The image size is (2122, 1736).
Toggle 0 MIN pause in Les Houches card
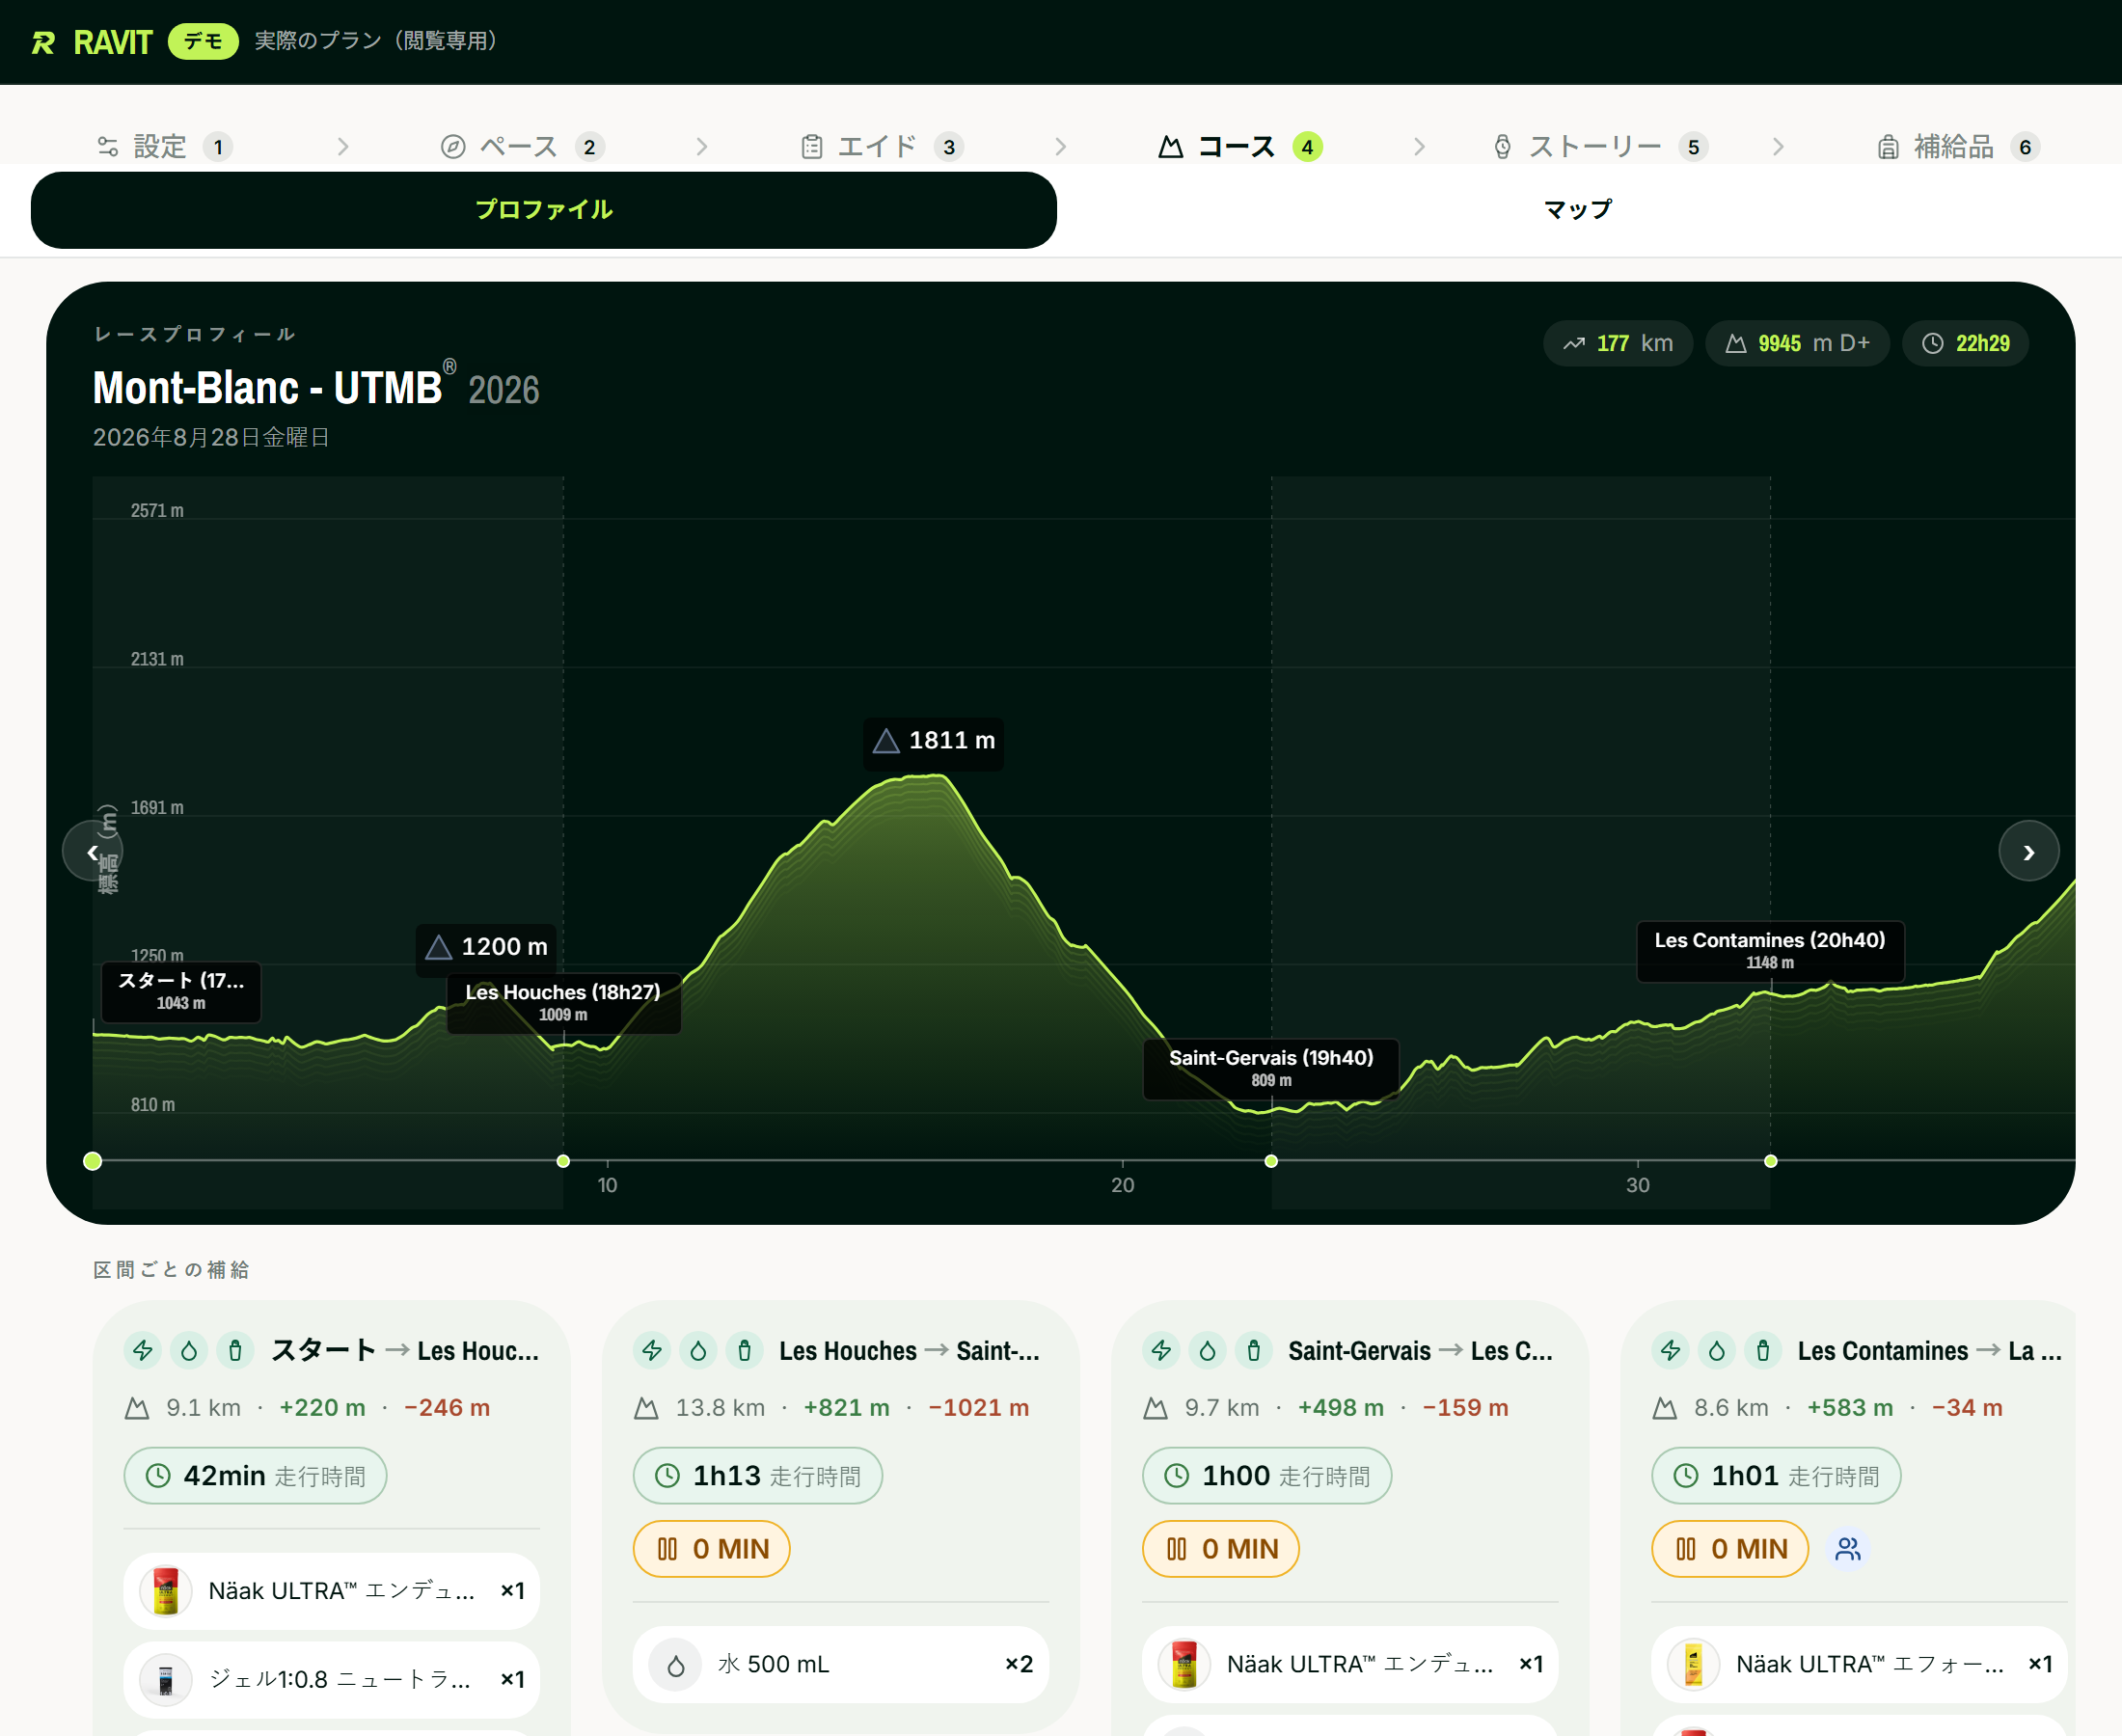712,1549
